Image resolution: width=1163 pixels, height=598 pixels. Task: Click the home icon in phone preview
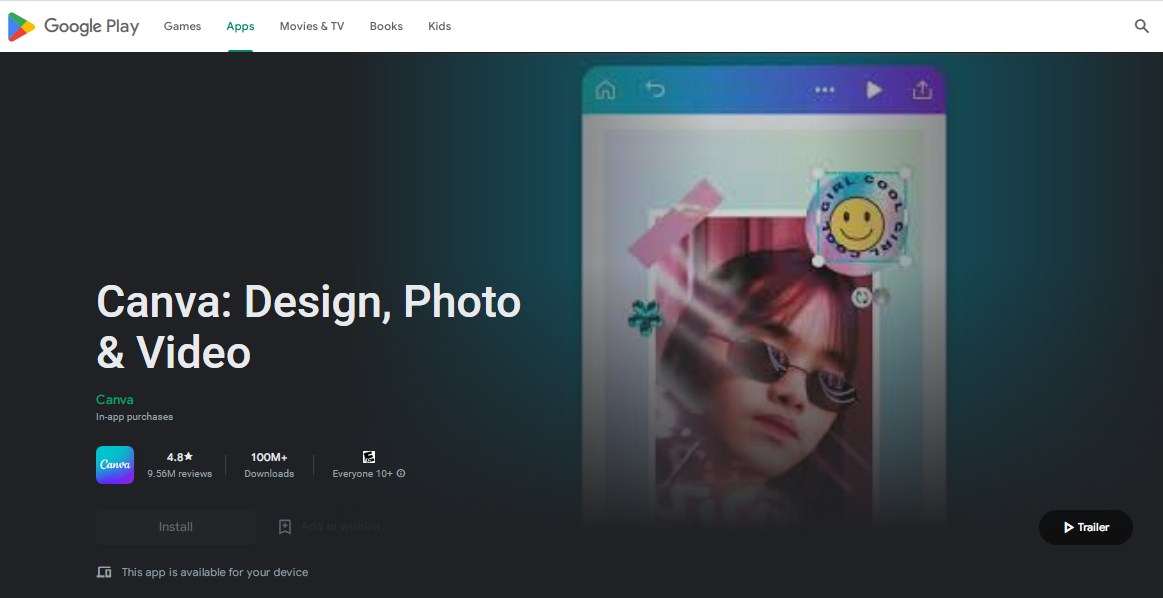point(605,91)
